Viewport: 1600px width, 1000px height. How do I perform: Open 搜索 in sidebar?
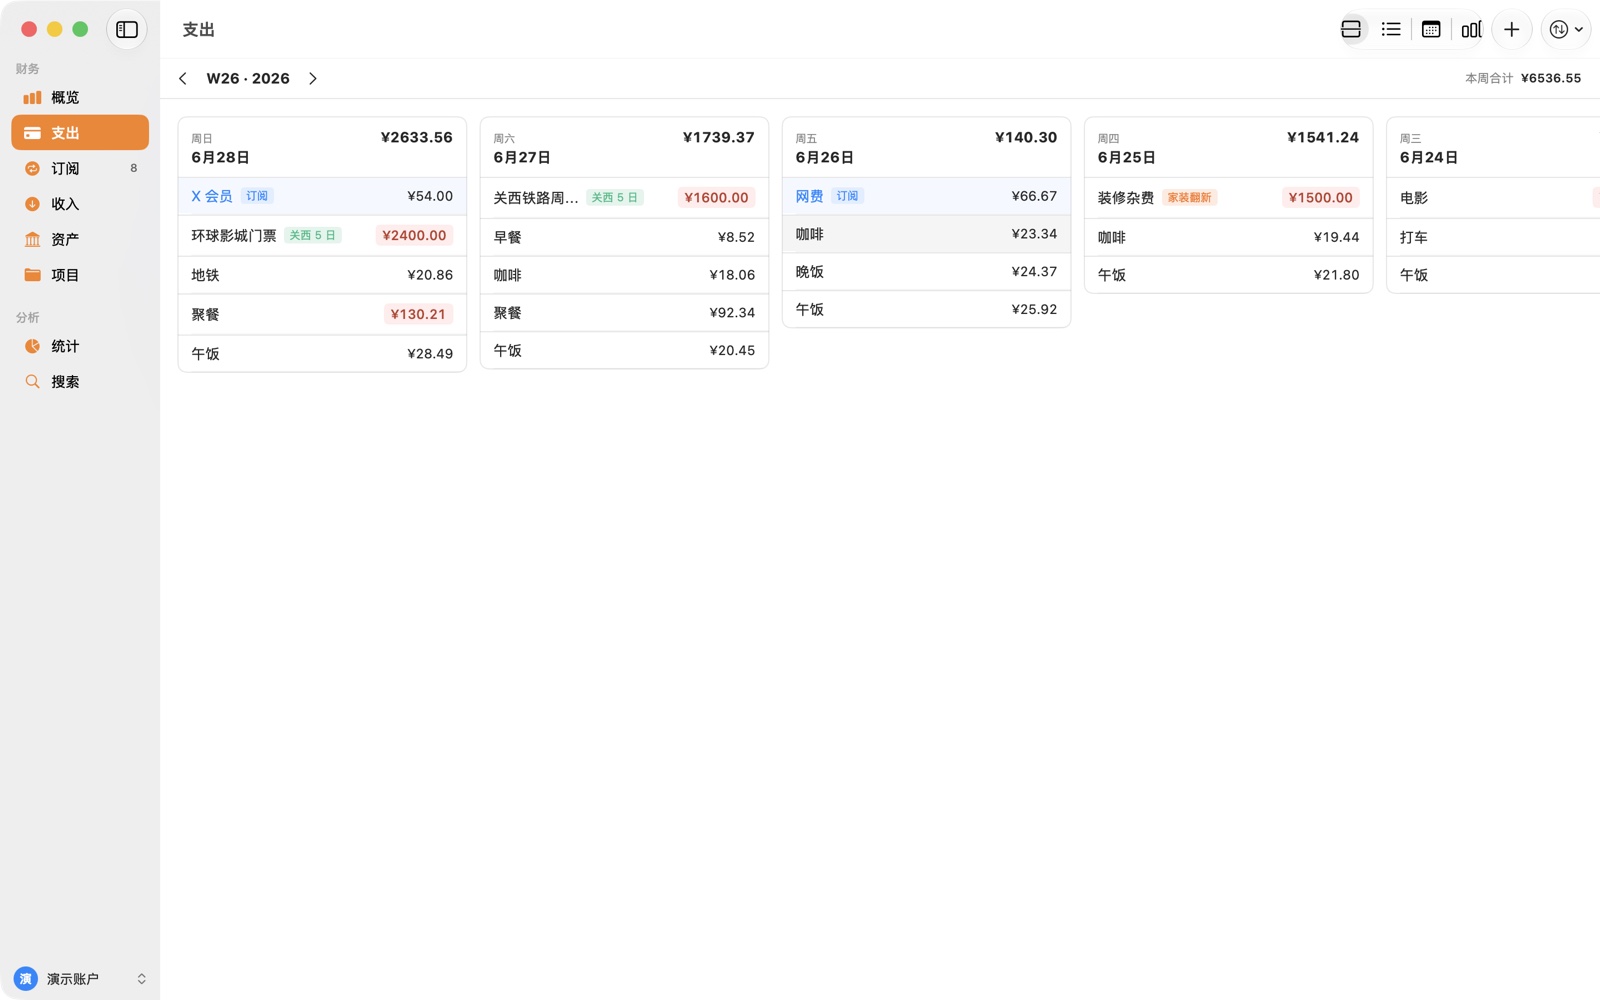click(80, 381)
